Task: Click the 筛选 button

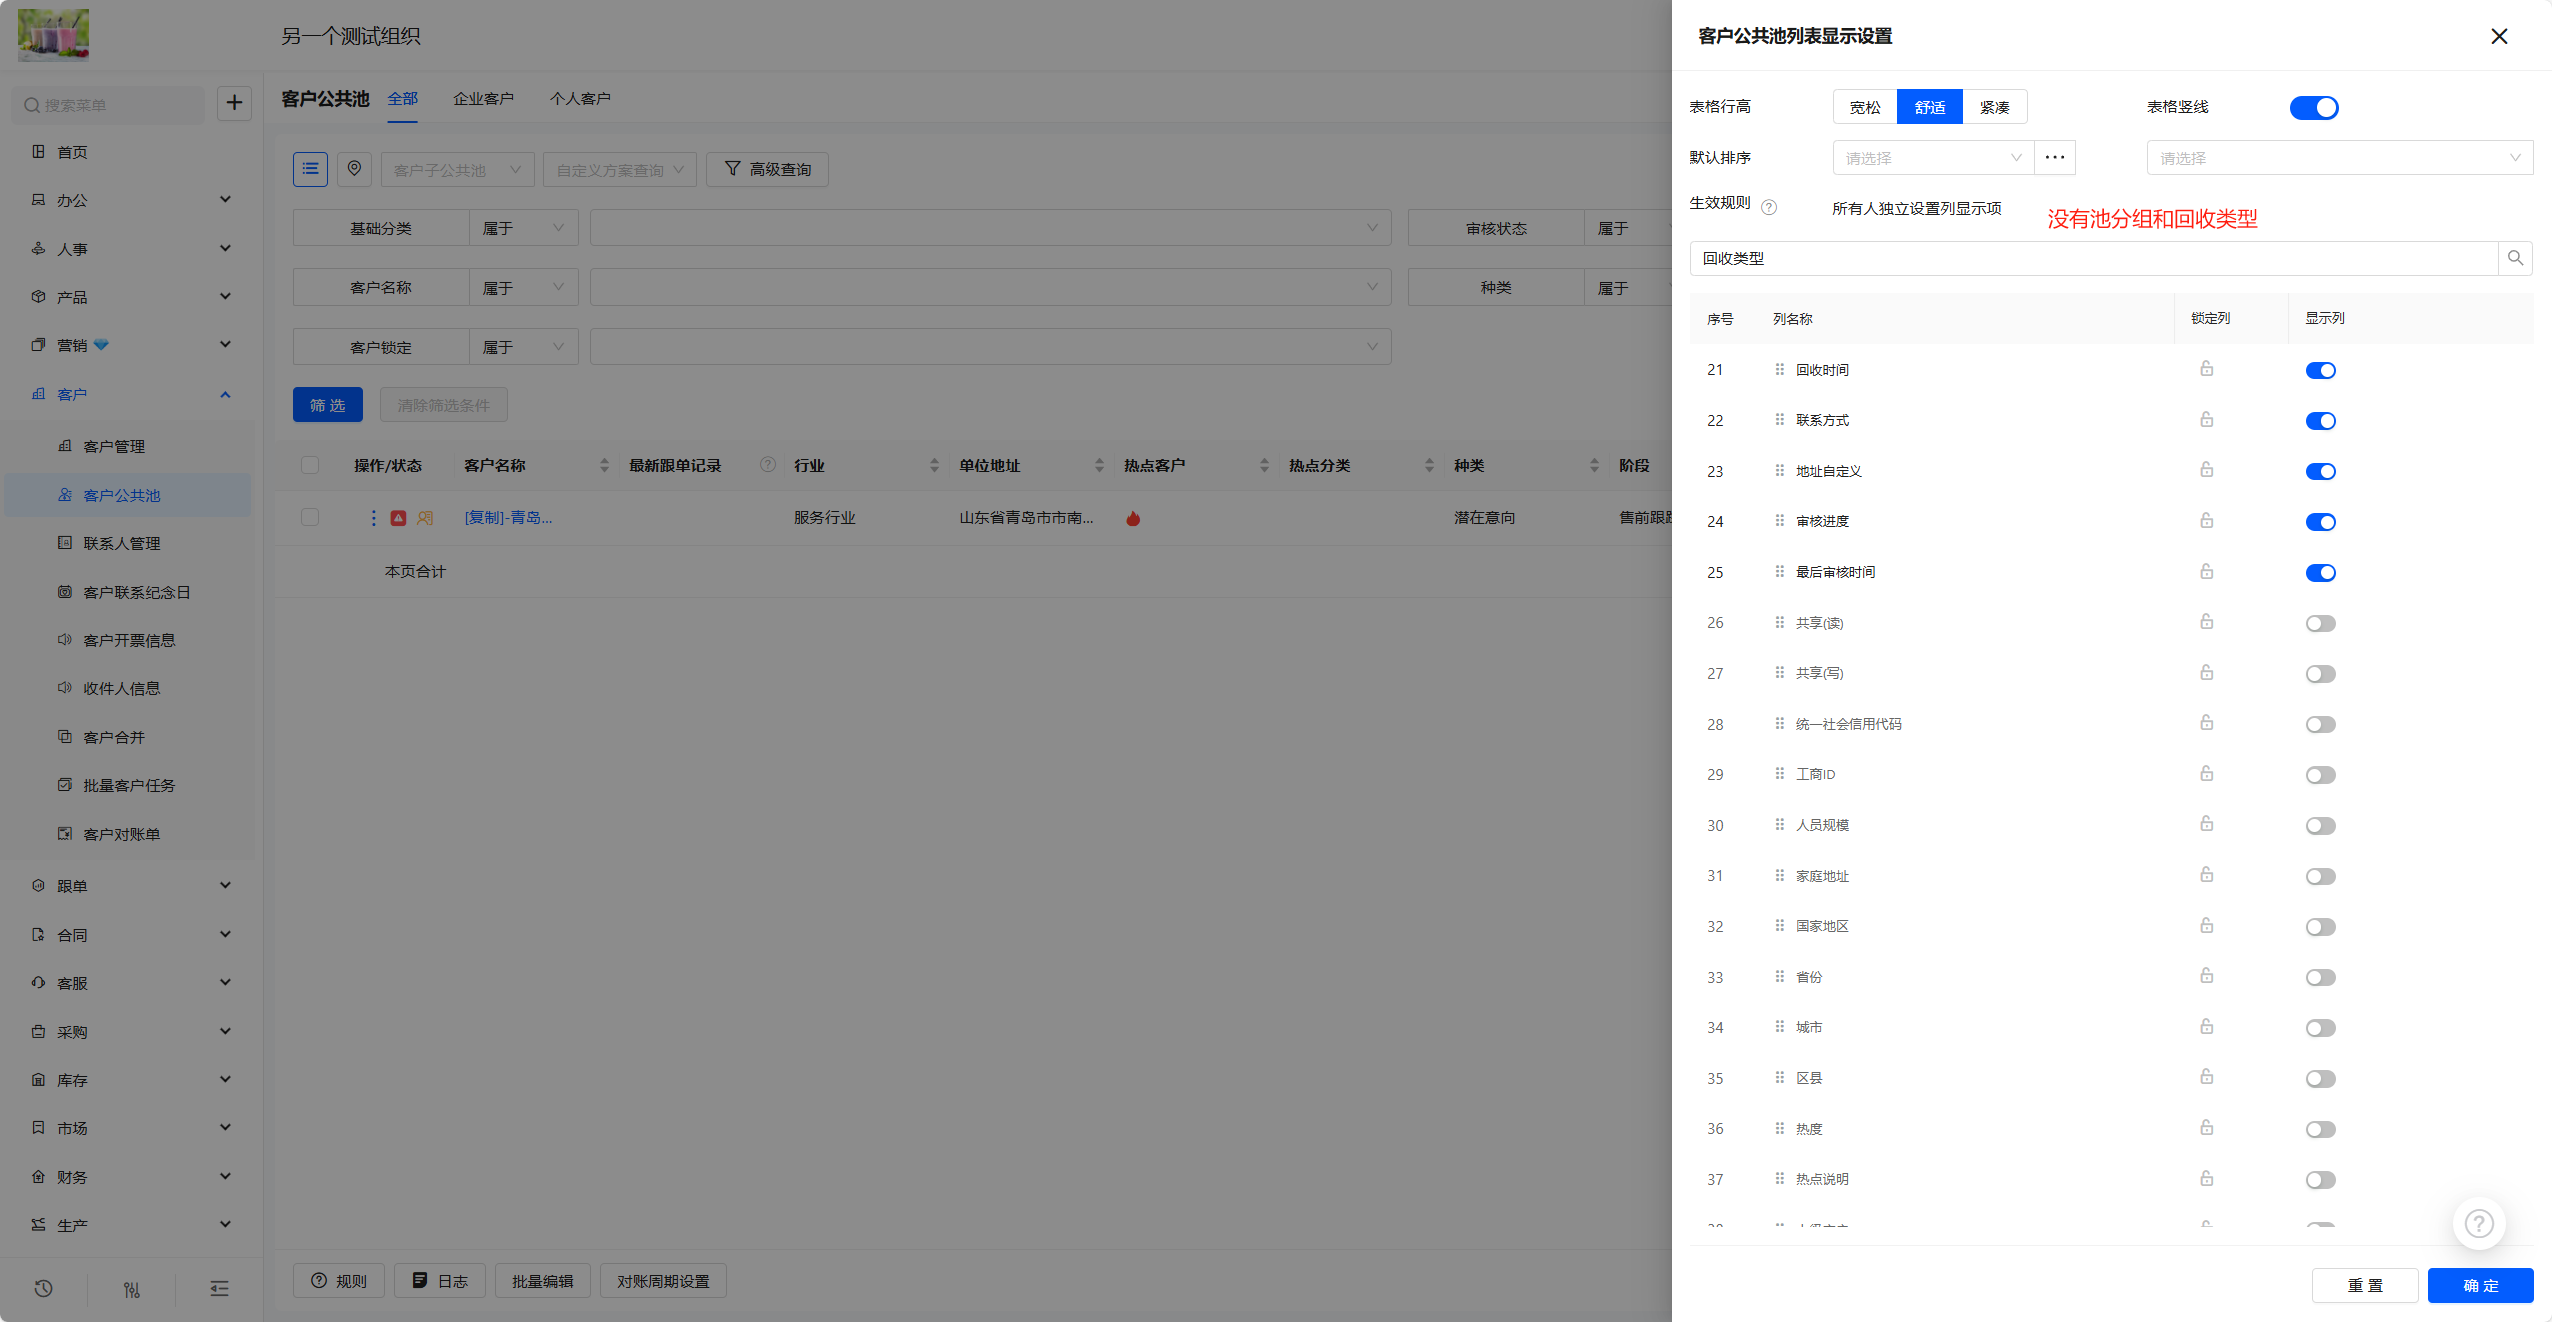Action: tap(328, 405)
